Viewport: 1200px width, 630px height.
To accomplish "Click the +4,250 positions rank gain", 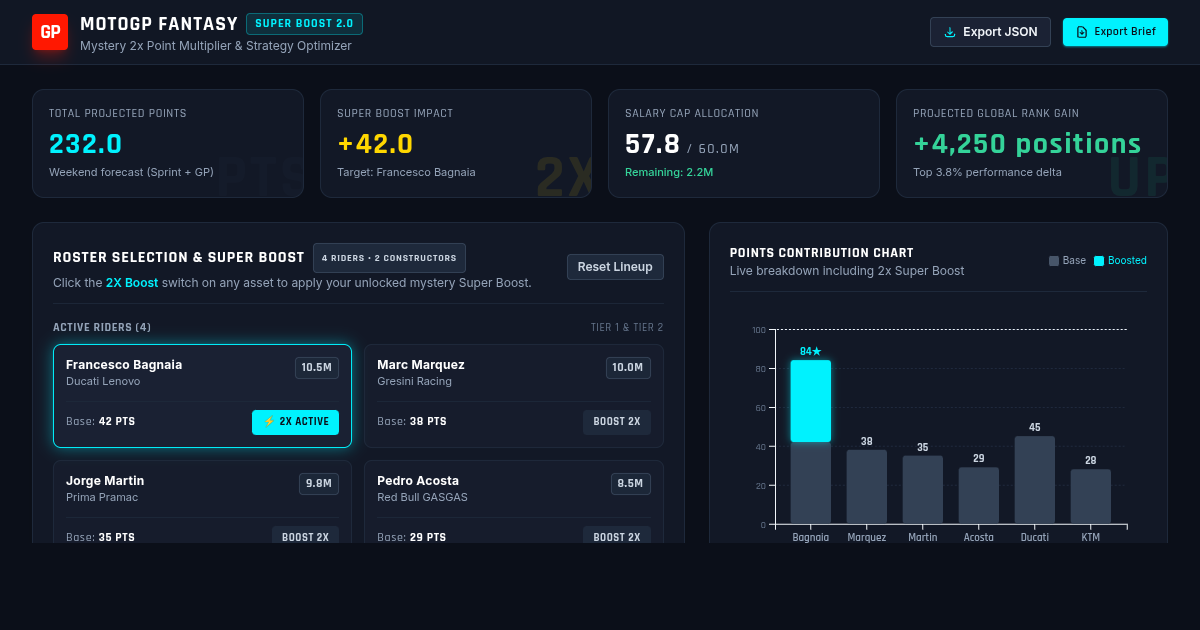I will 1027,144.
